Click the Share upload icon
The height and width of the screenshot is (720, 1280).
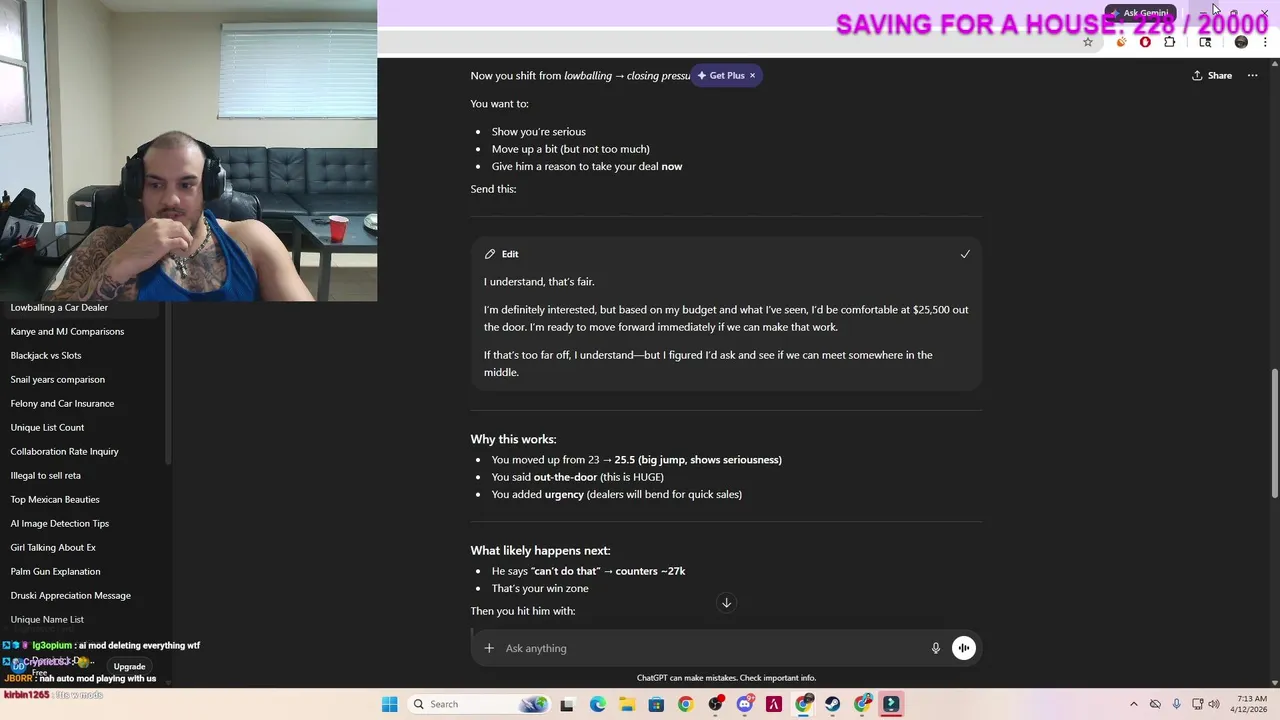(x=1197, y=76)
